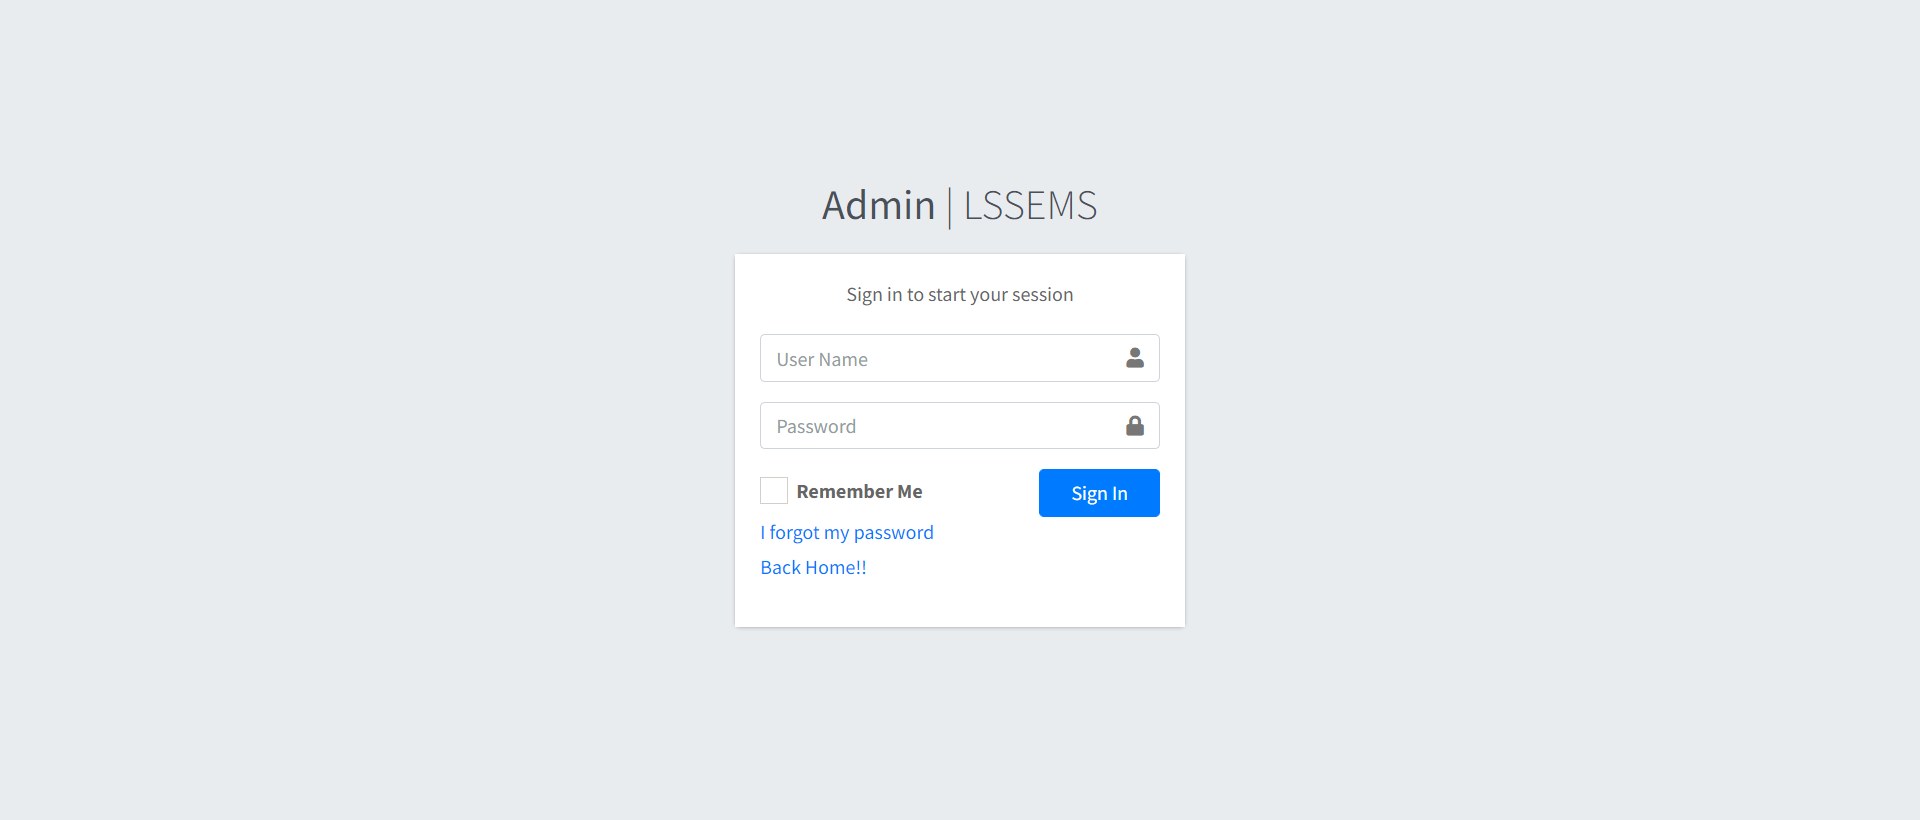
Task: Select the Sign in to start your session text
Action: [959, 294]
